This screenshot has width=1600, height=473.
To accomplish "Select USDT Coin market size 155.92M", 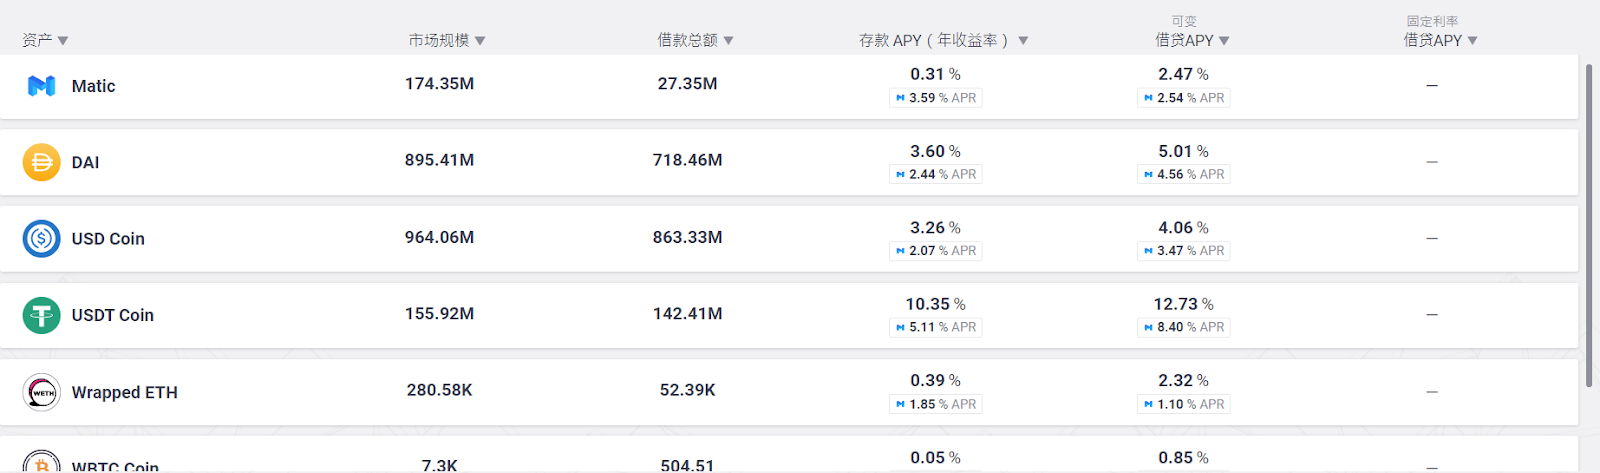I will tap(440, 313).
